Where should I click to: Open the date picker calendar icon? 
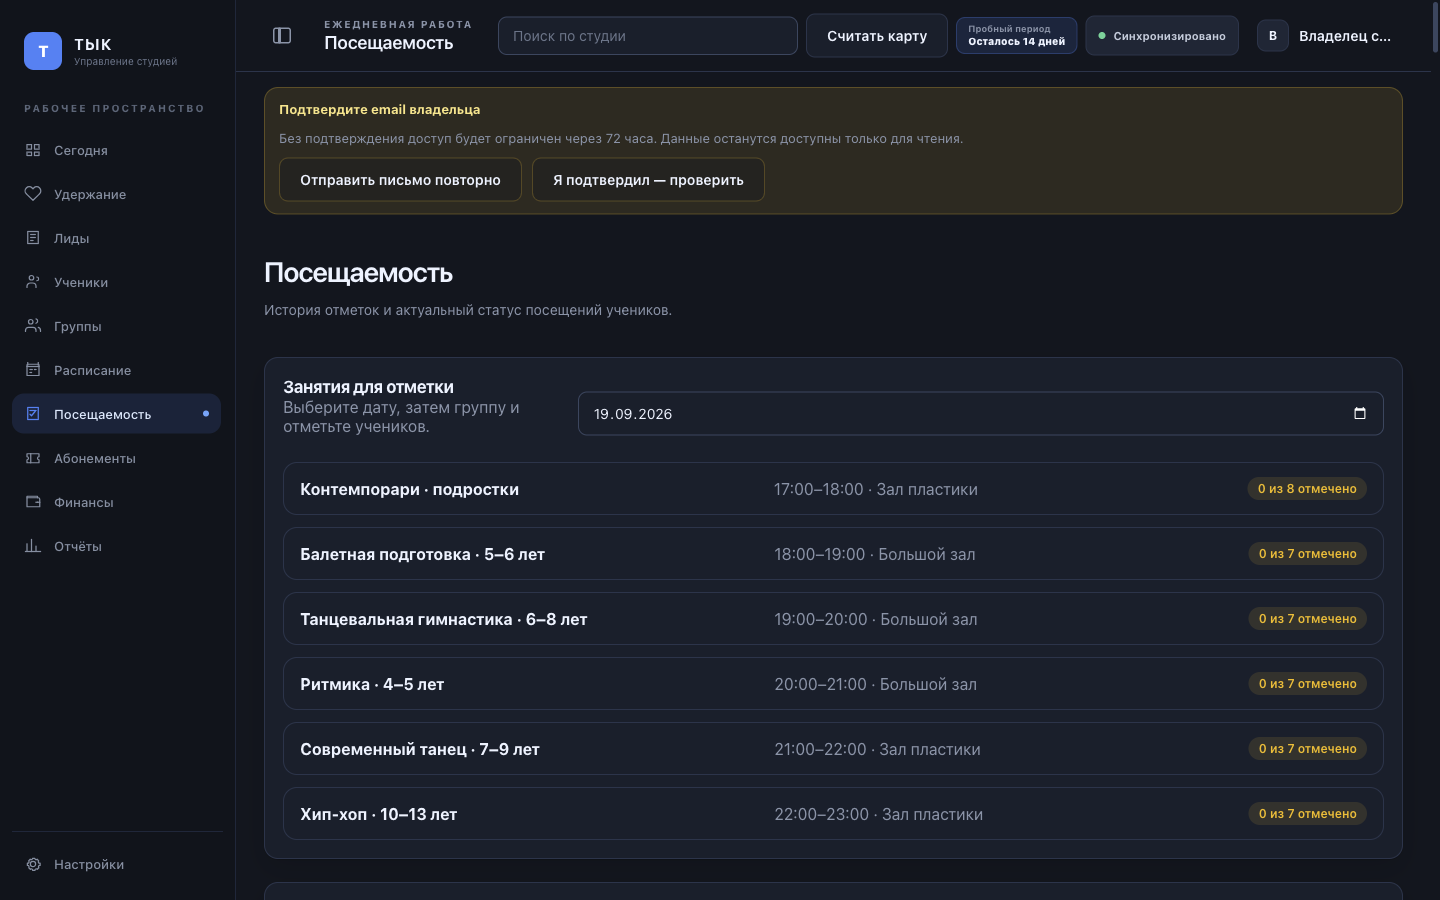coord(1359,413)
